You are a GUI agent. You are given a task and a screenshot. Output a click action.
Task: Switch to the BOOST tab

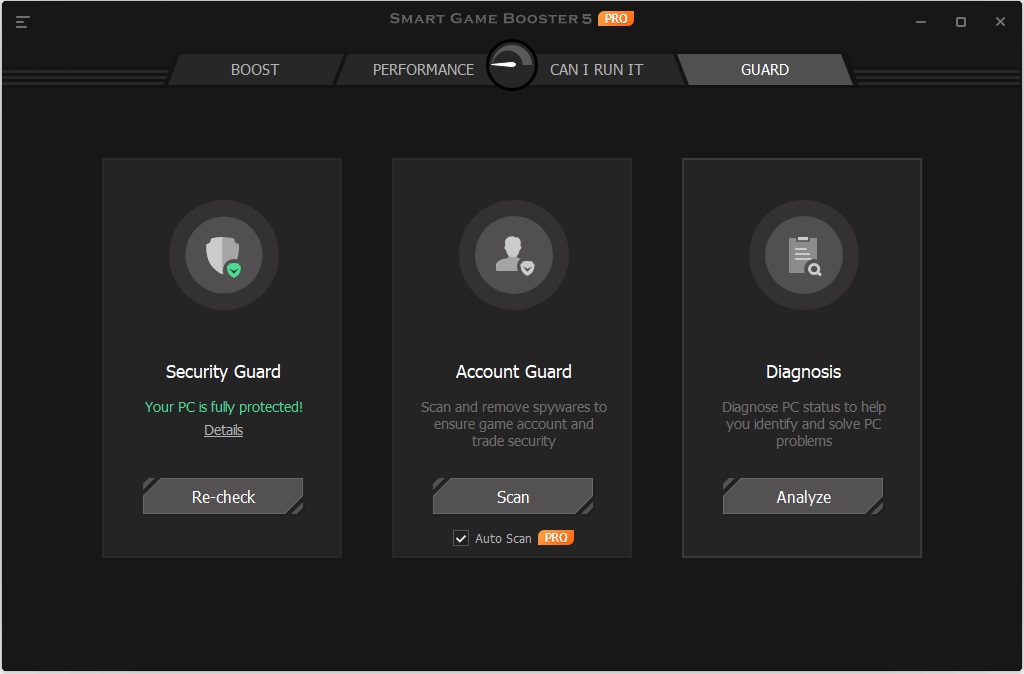[255, 69]
